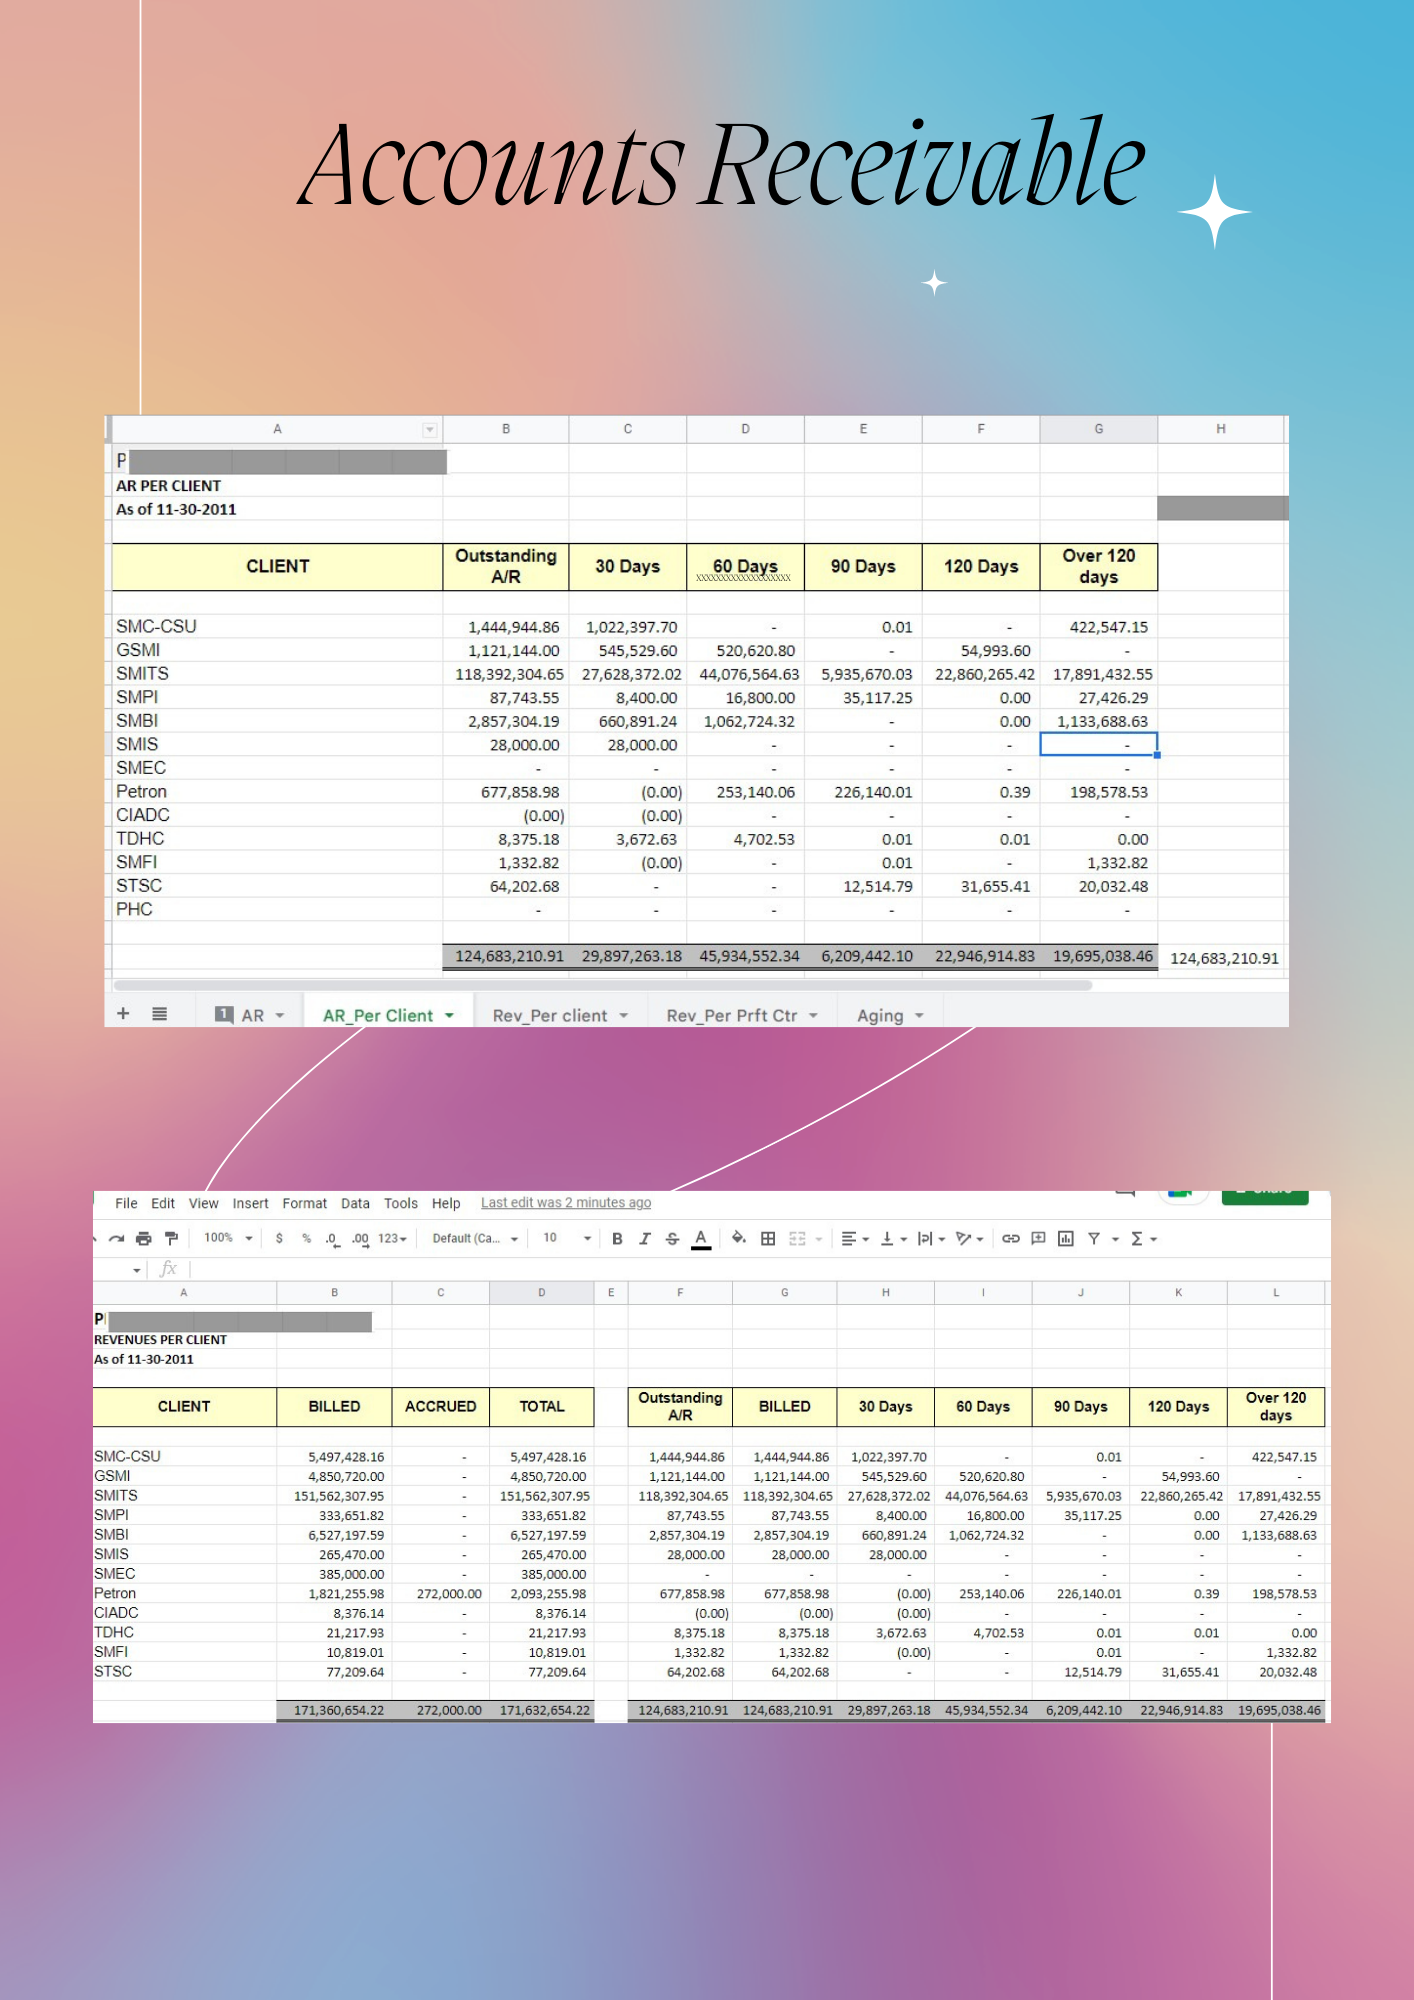This screenshot has width=1414, height=2000.
Task: Click the insert chart icon
Action: pyautogui.click(x=1066, y=1239)
